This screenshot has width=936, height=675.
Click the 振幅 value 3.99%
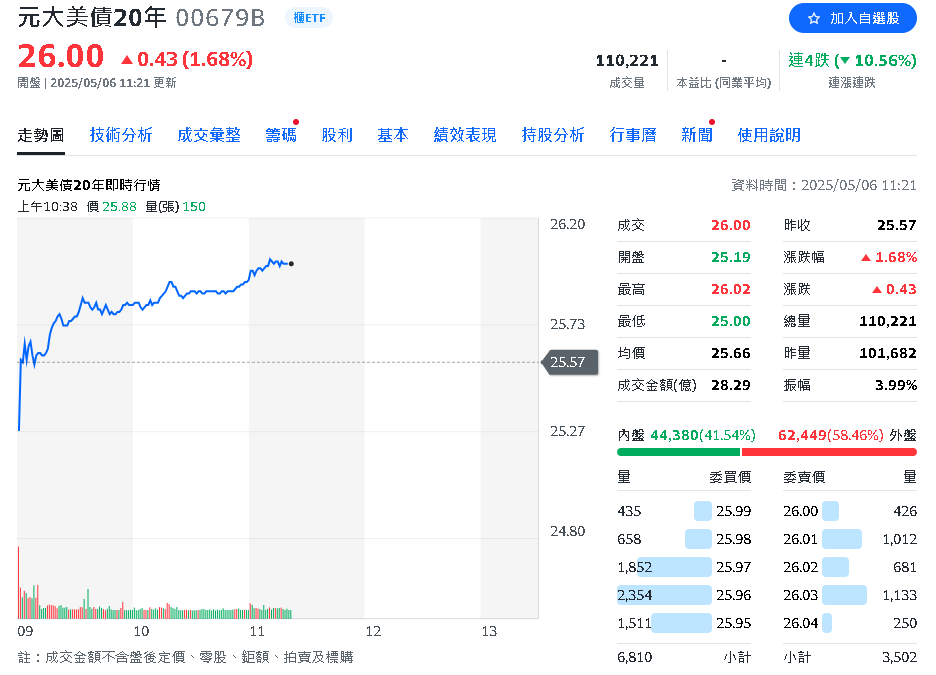(x=896, y=385)
